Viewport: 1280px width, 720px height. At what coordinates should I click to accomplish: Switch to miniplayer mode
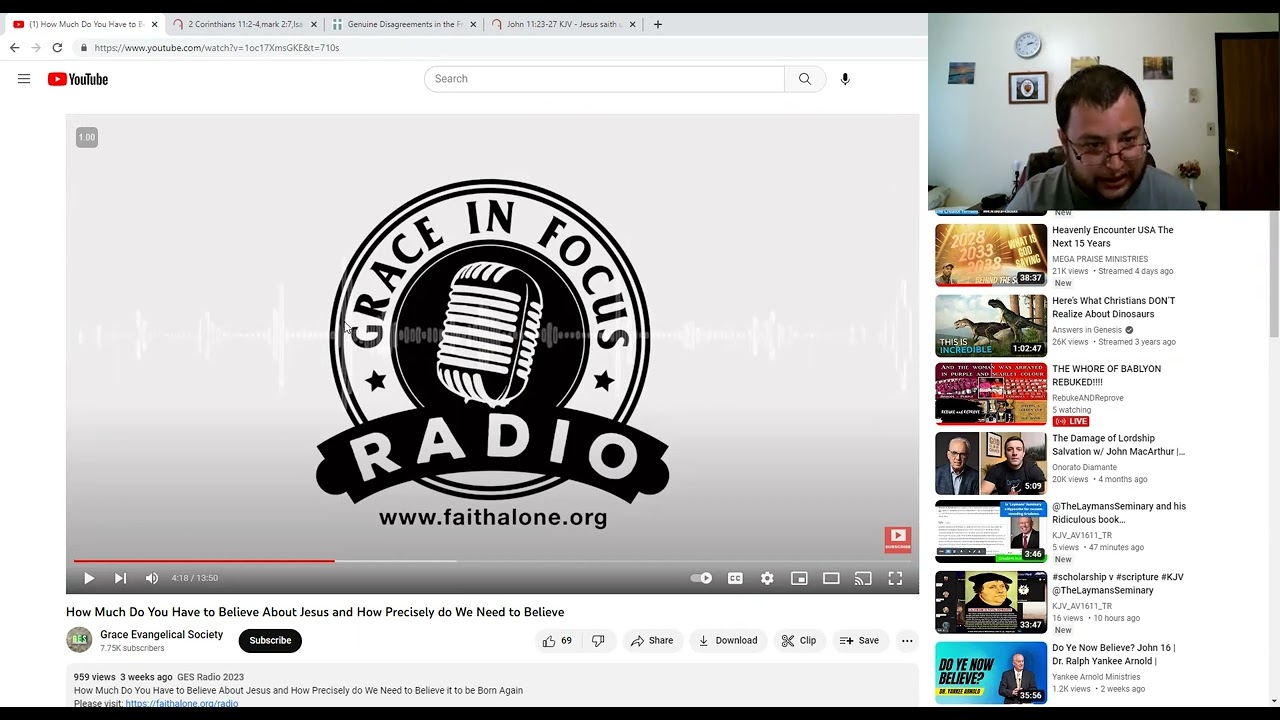799,578
